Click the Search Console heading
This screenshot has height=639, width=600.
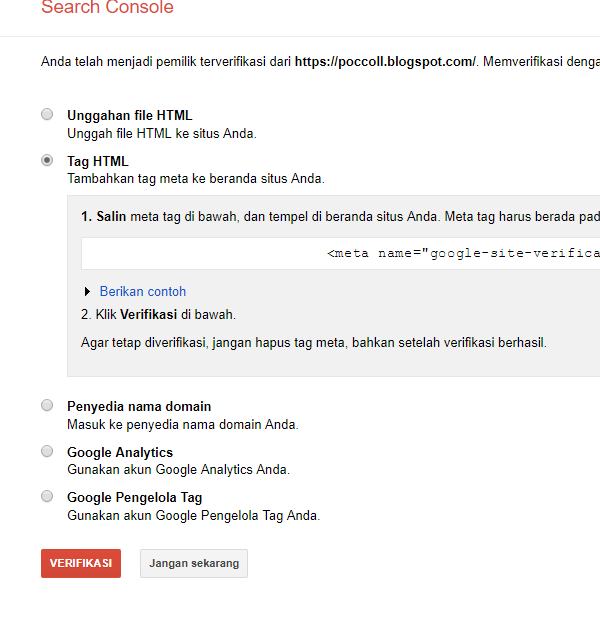coord(107,8)
